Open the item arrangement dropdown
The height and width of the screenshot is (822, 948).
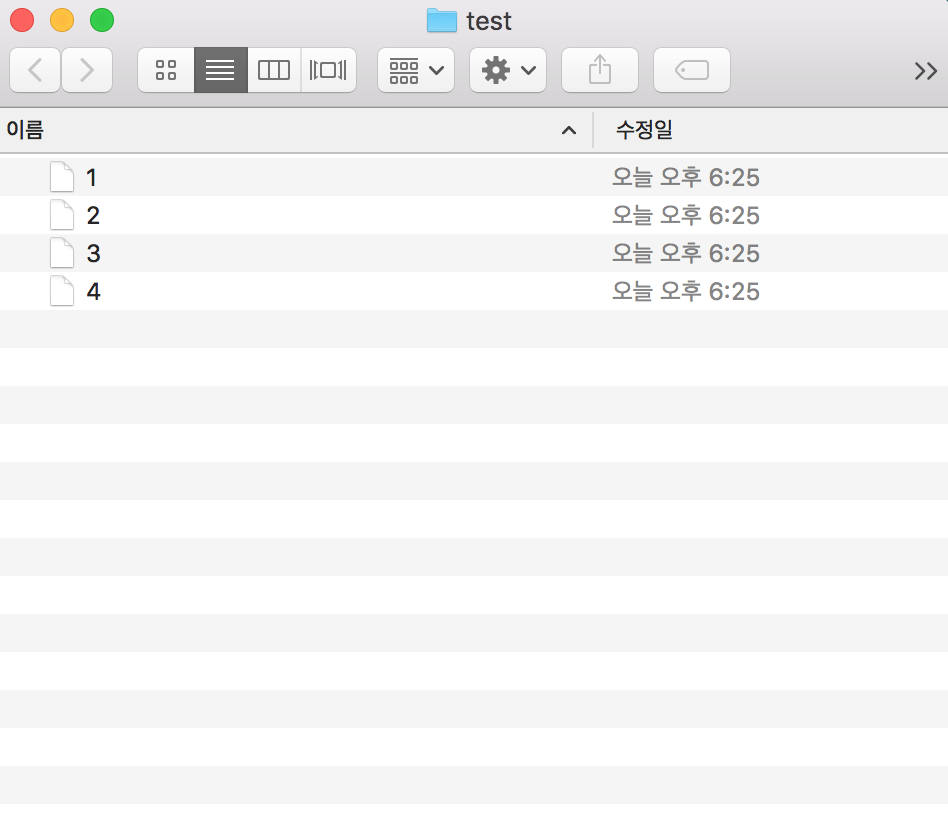click(416, 70)
